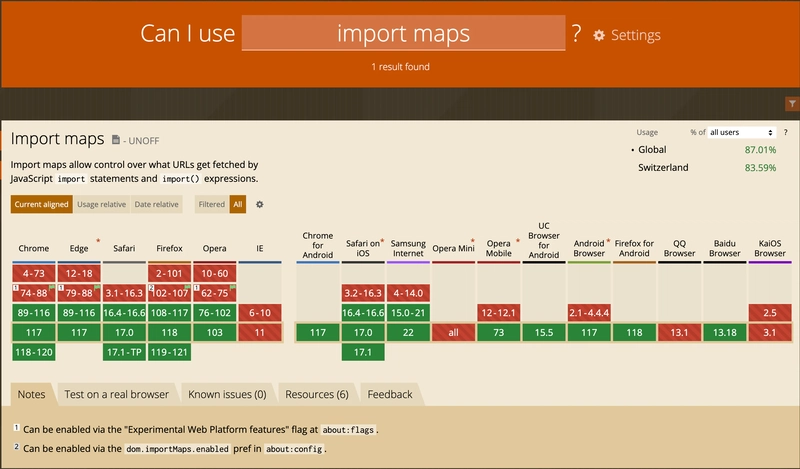800x469 pixels.
Task: Click the IE column header
Action: [x=260, y=249]
